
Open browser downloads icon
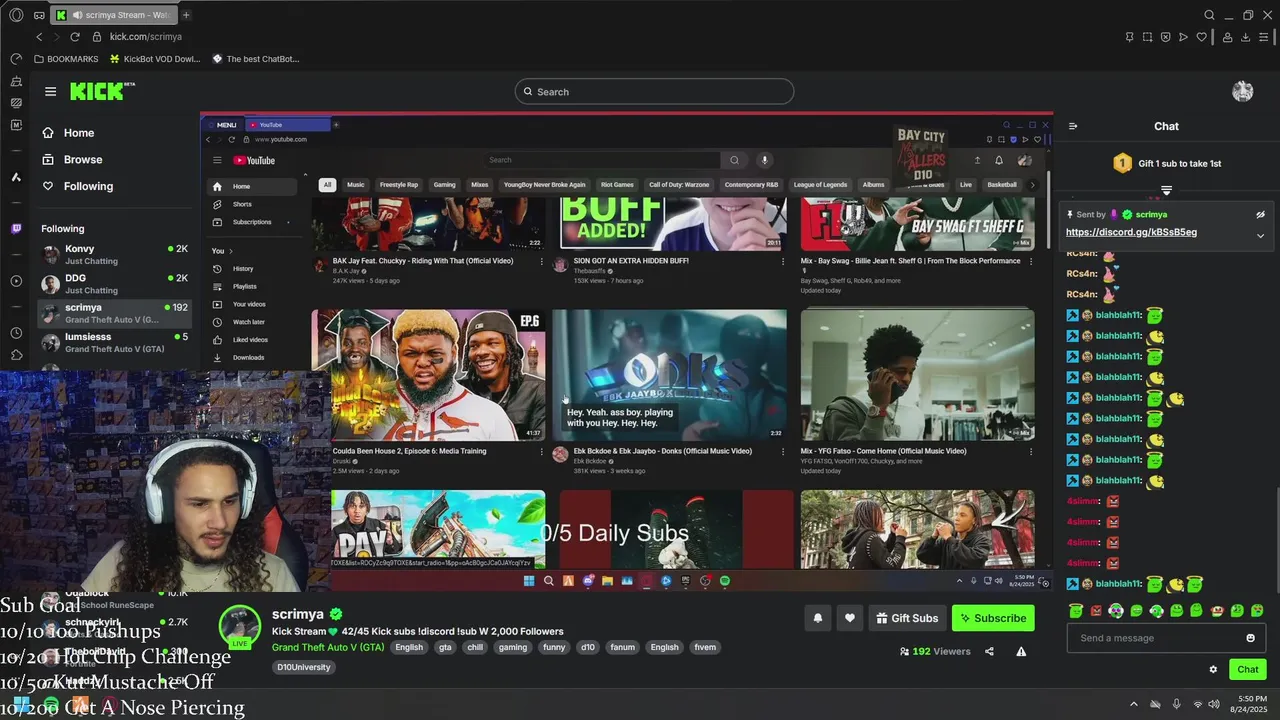pyautogui.click(x=1246, y=37)
